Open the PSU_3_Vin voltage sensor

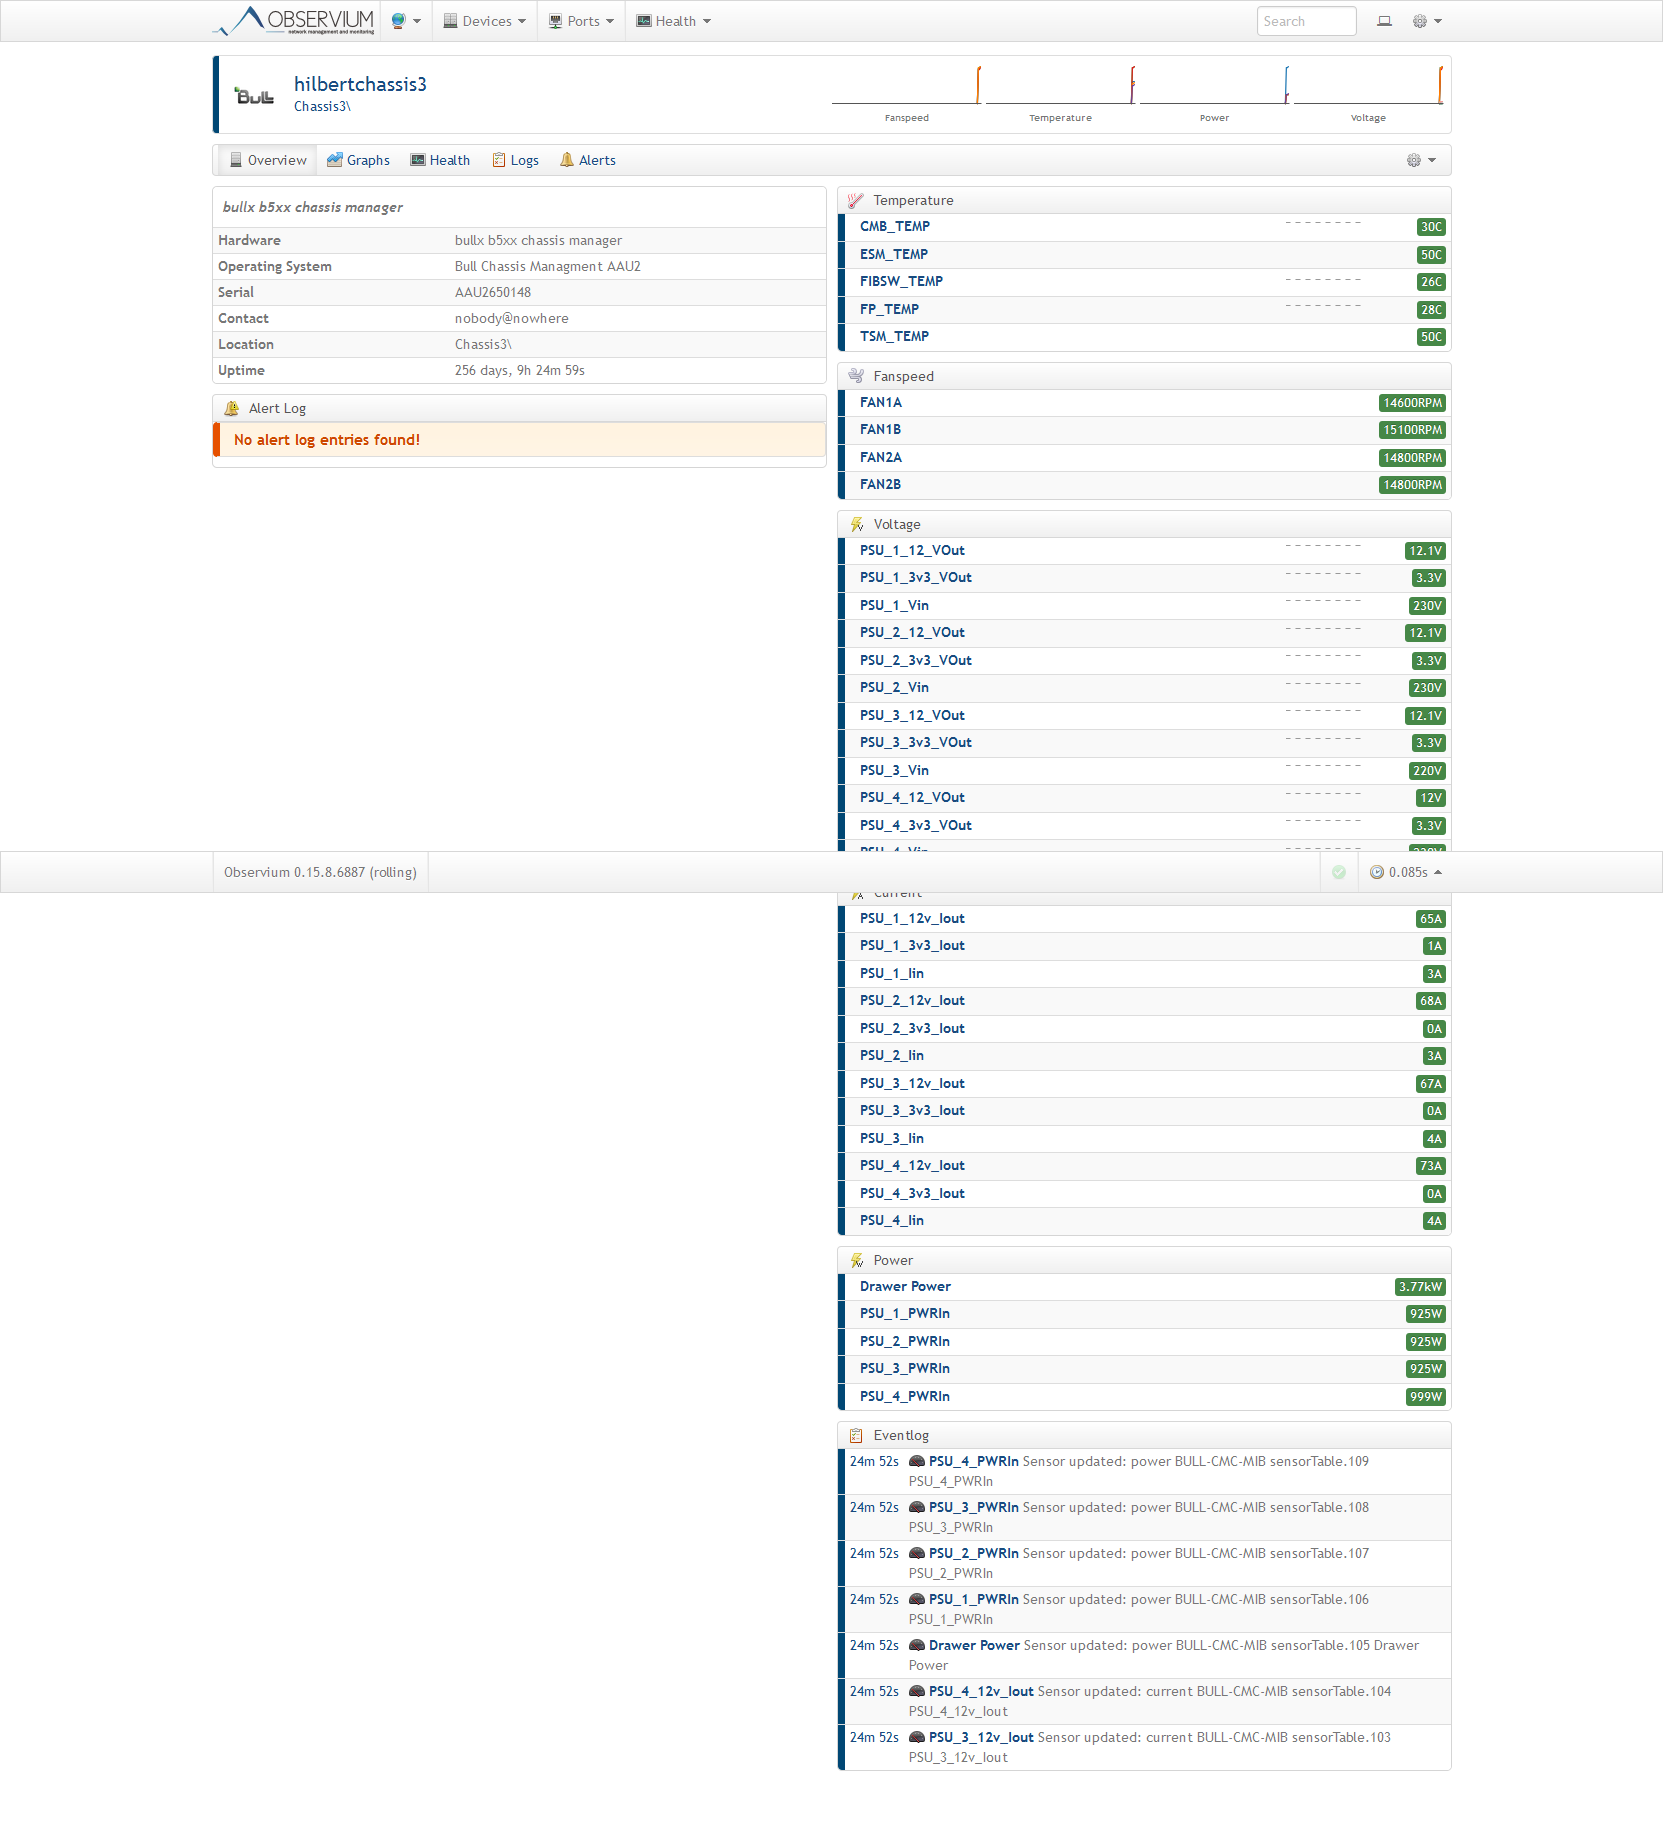click(x=894, y=770)
